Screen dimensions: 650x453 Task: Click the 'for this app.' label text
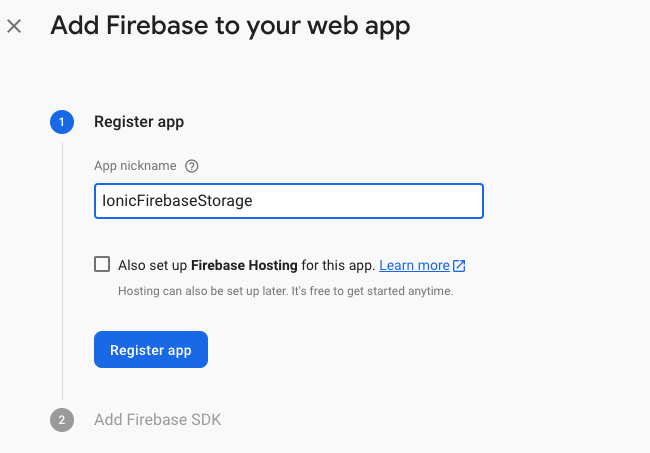coord(339,266)
